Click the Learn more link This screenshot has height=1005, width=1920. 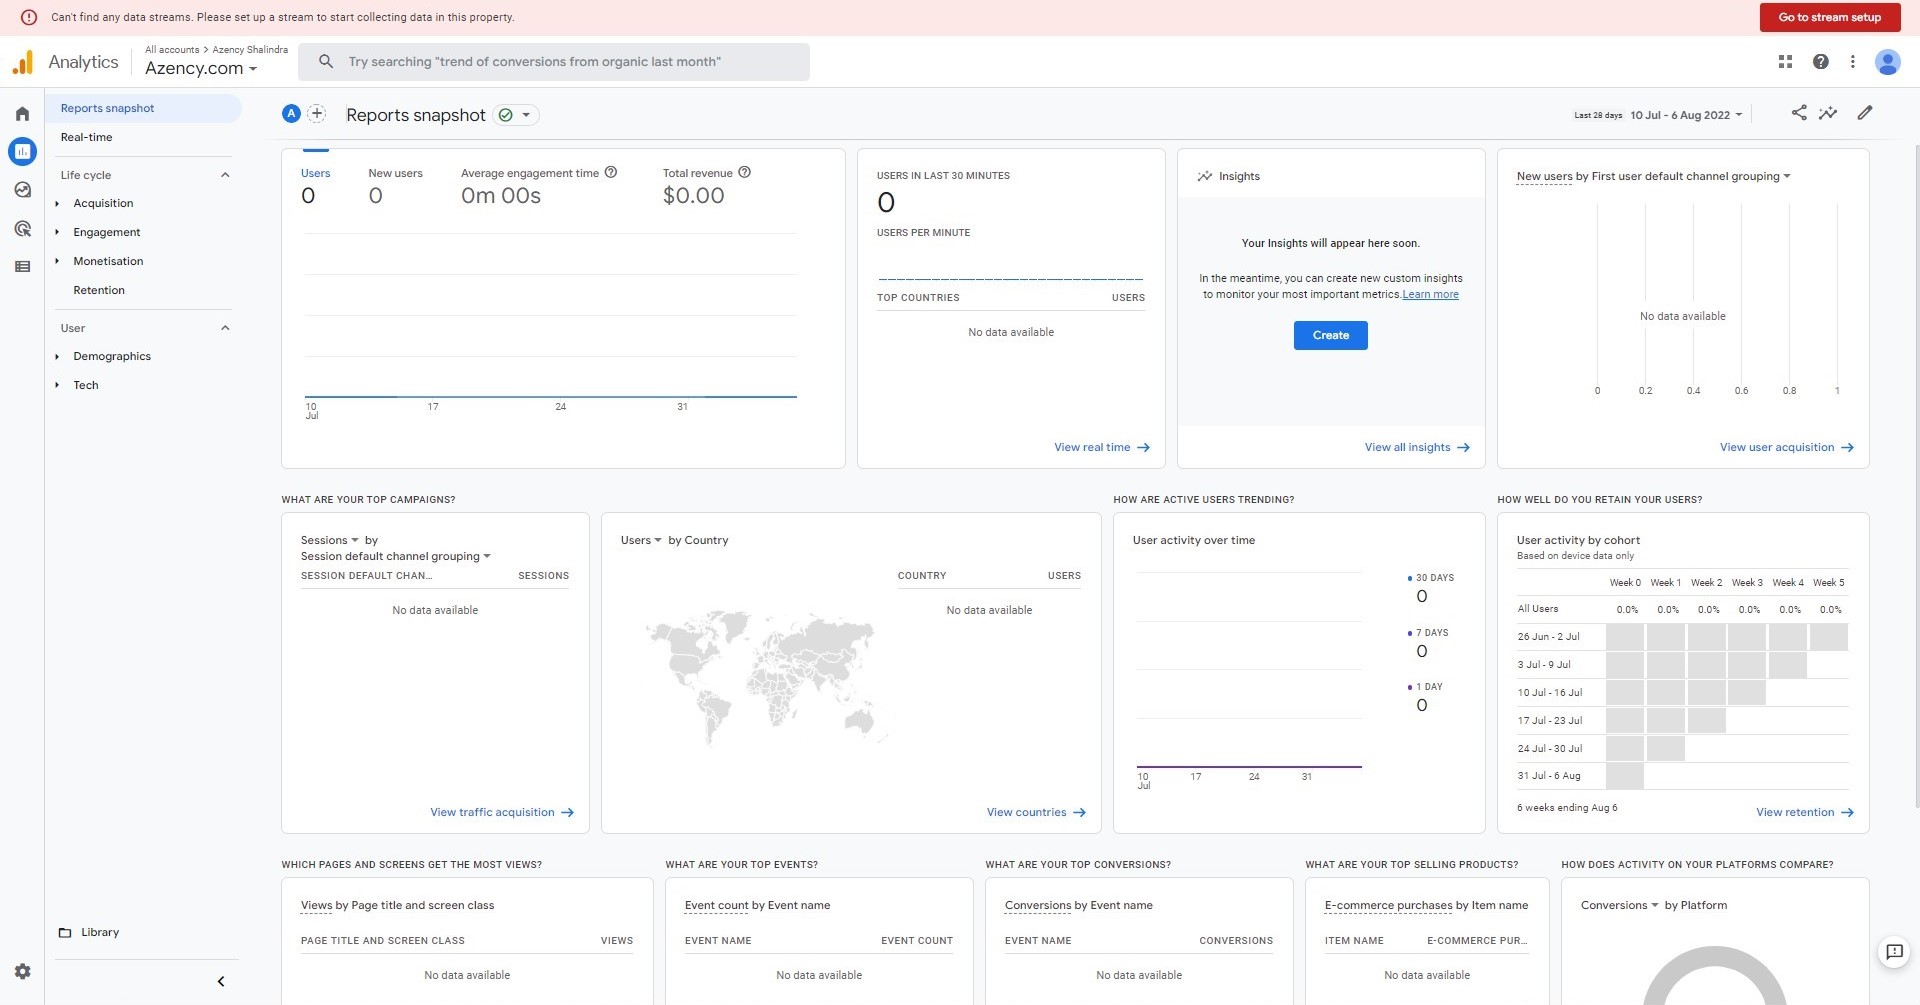1430,294
